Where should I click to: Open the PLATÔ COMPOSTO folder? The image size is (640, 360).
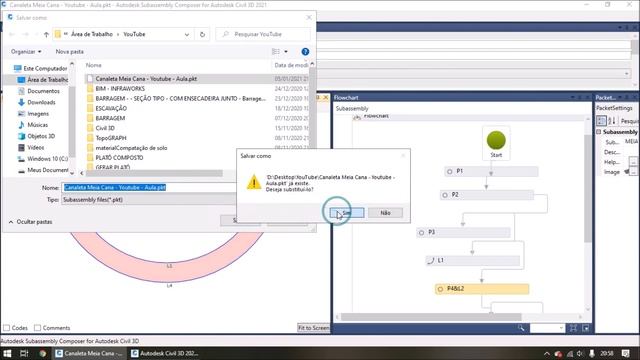[119, 158]
